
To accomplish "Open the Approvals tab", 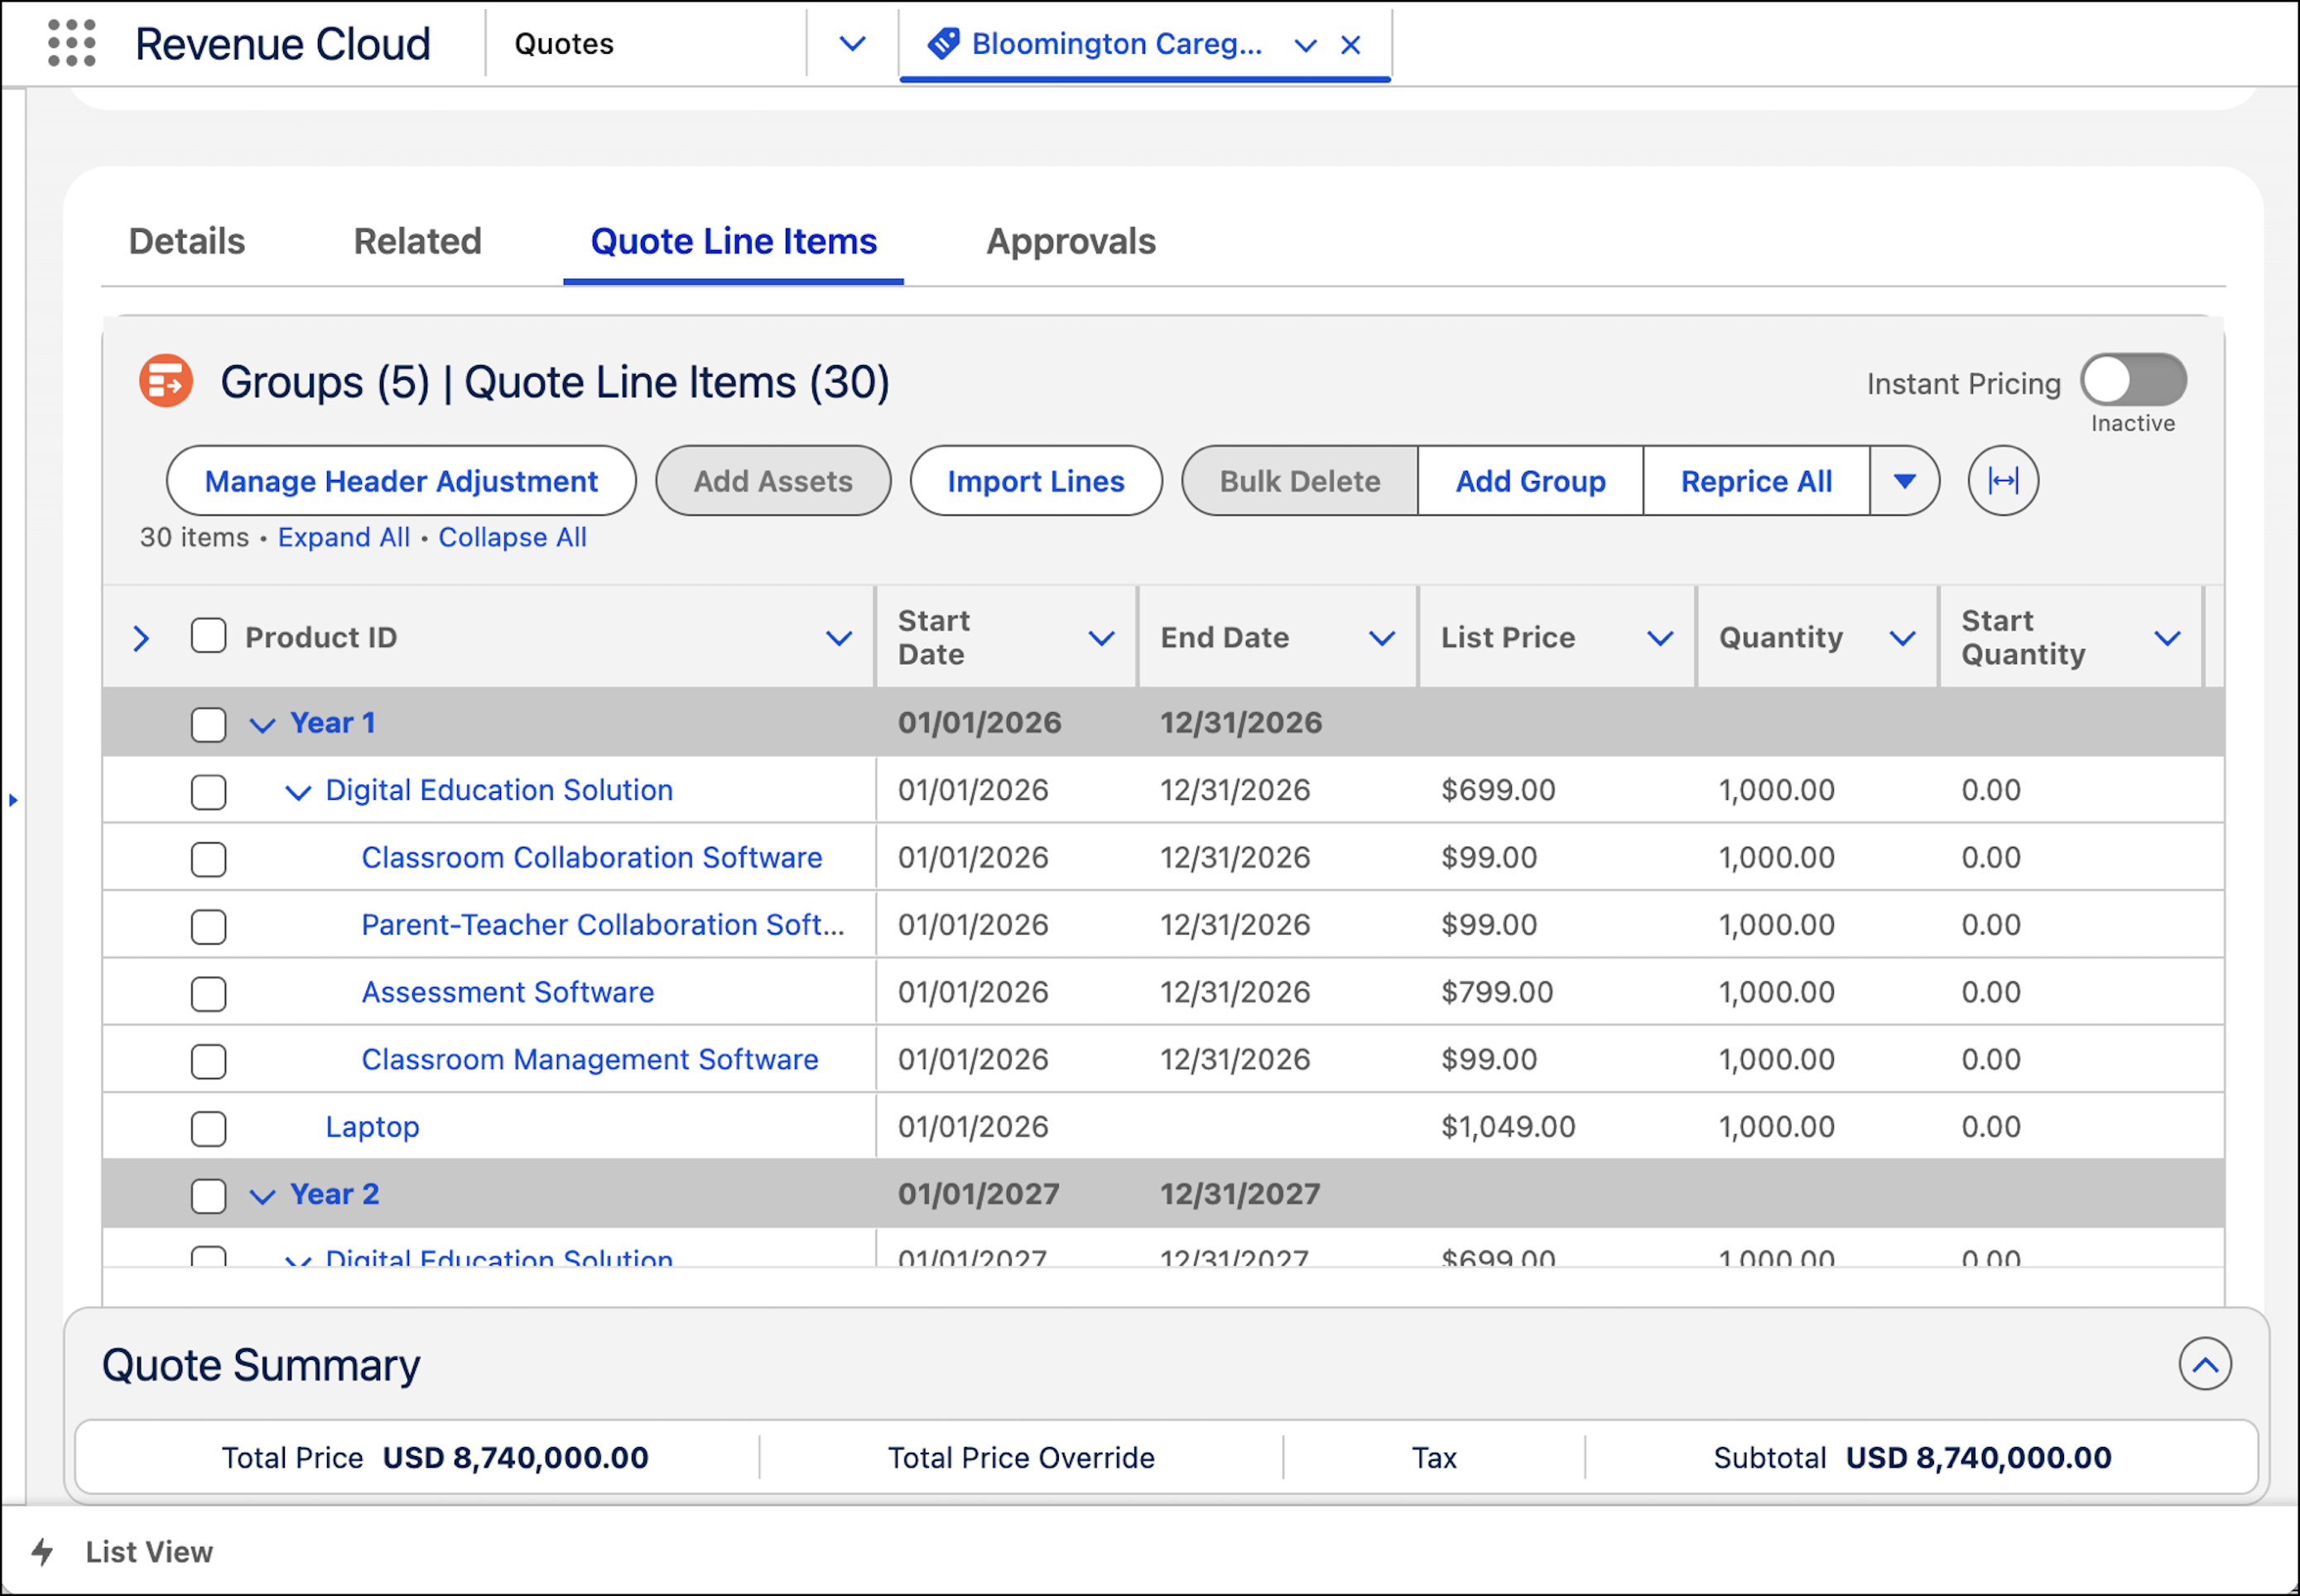I will tap(1070, 241).
